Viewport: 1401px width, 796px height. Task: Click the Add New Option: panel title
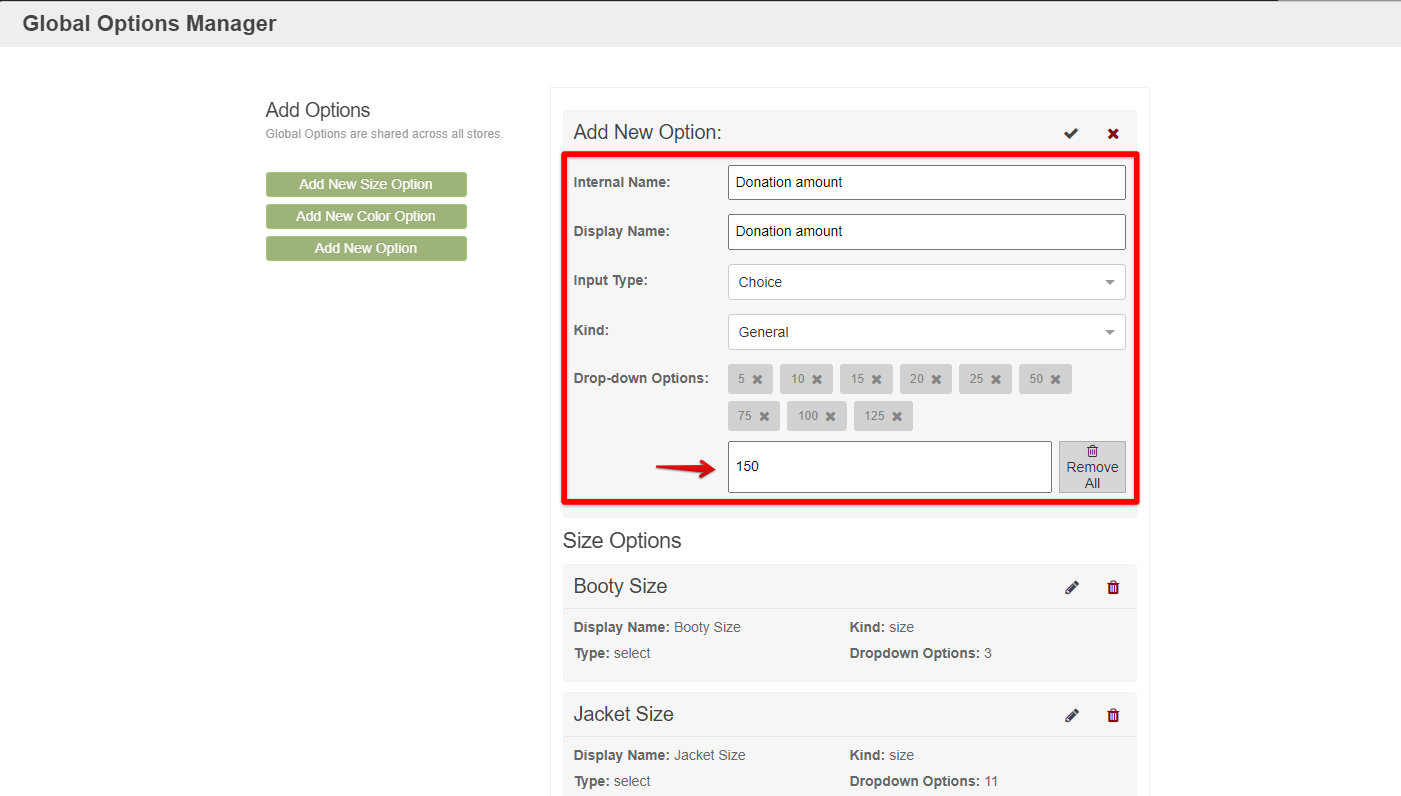click(x=647, y=132)
